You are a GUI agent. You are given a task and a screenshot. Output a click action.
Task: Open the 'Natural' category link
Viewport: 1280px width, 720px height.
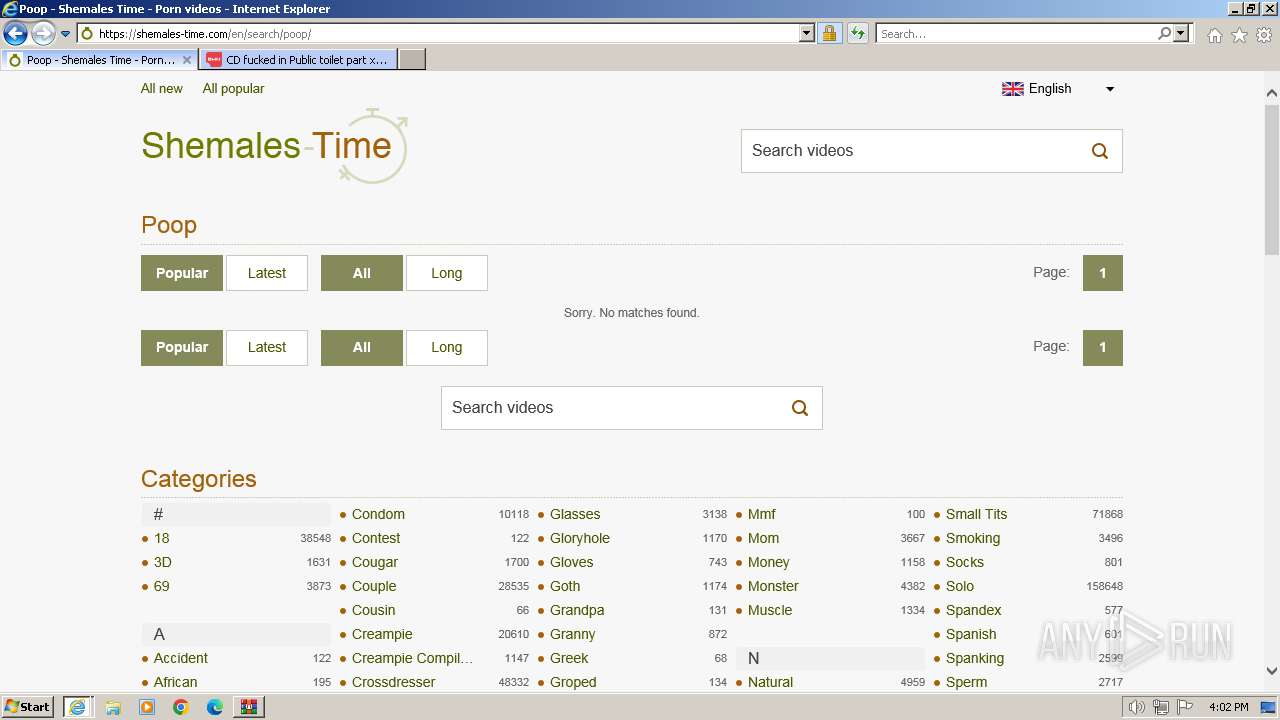[770, 682]
